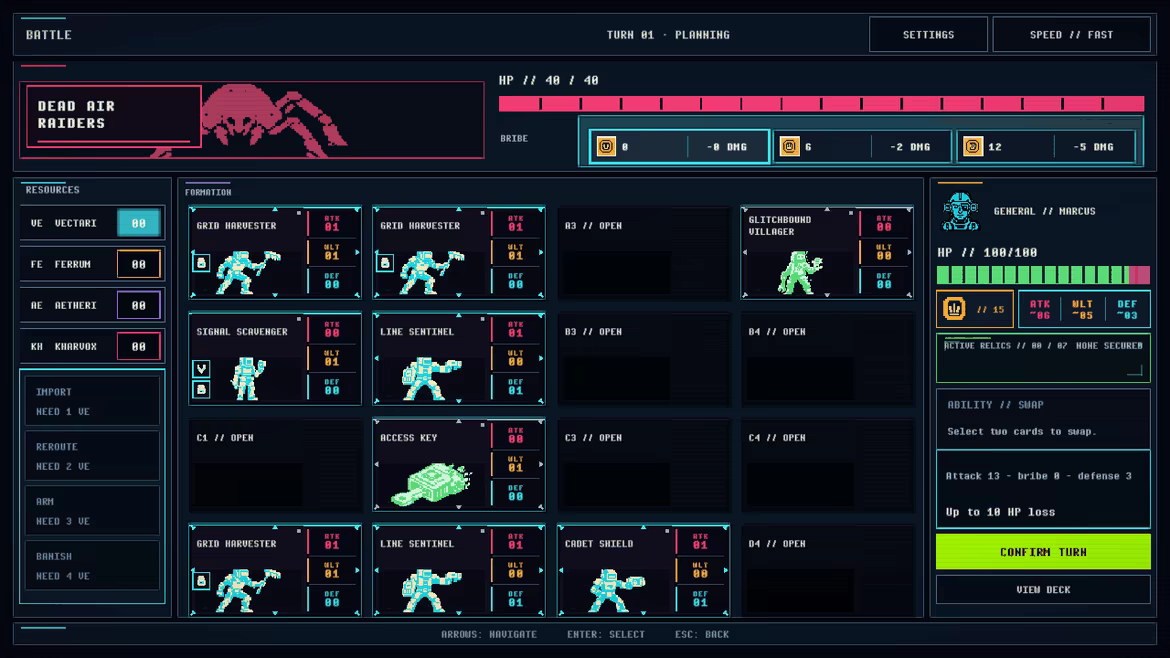
Task: Select the C4 // Open formation slot
Action: (827, 465)
